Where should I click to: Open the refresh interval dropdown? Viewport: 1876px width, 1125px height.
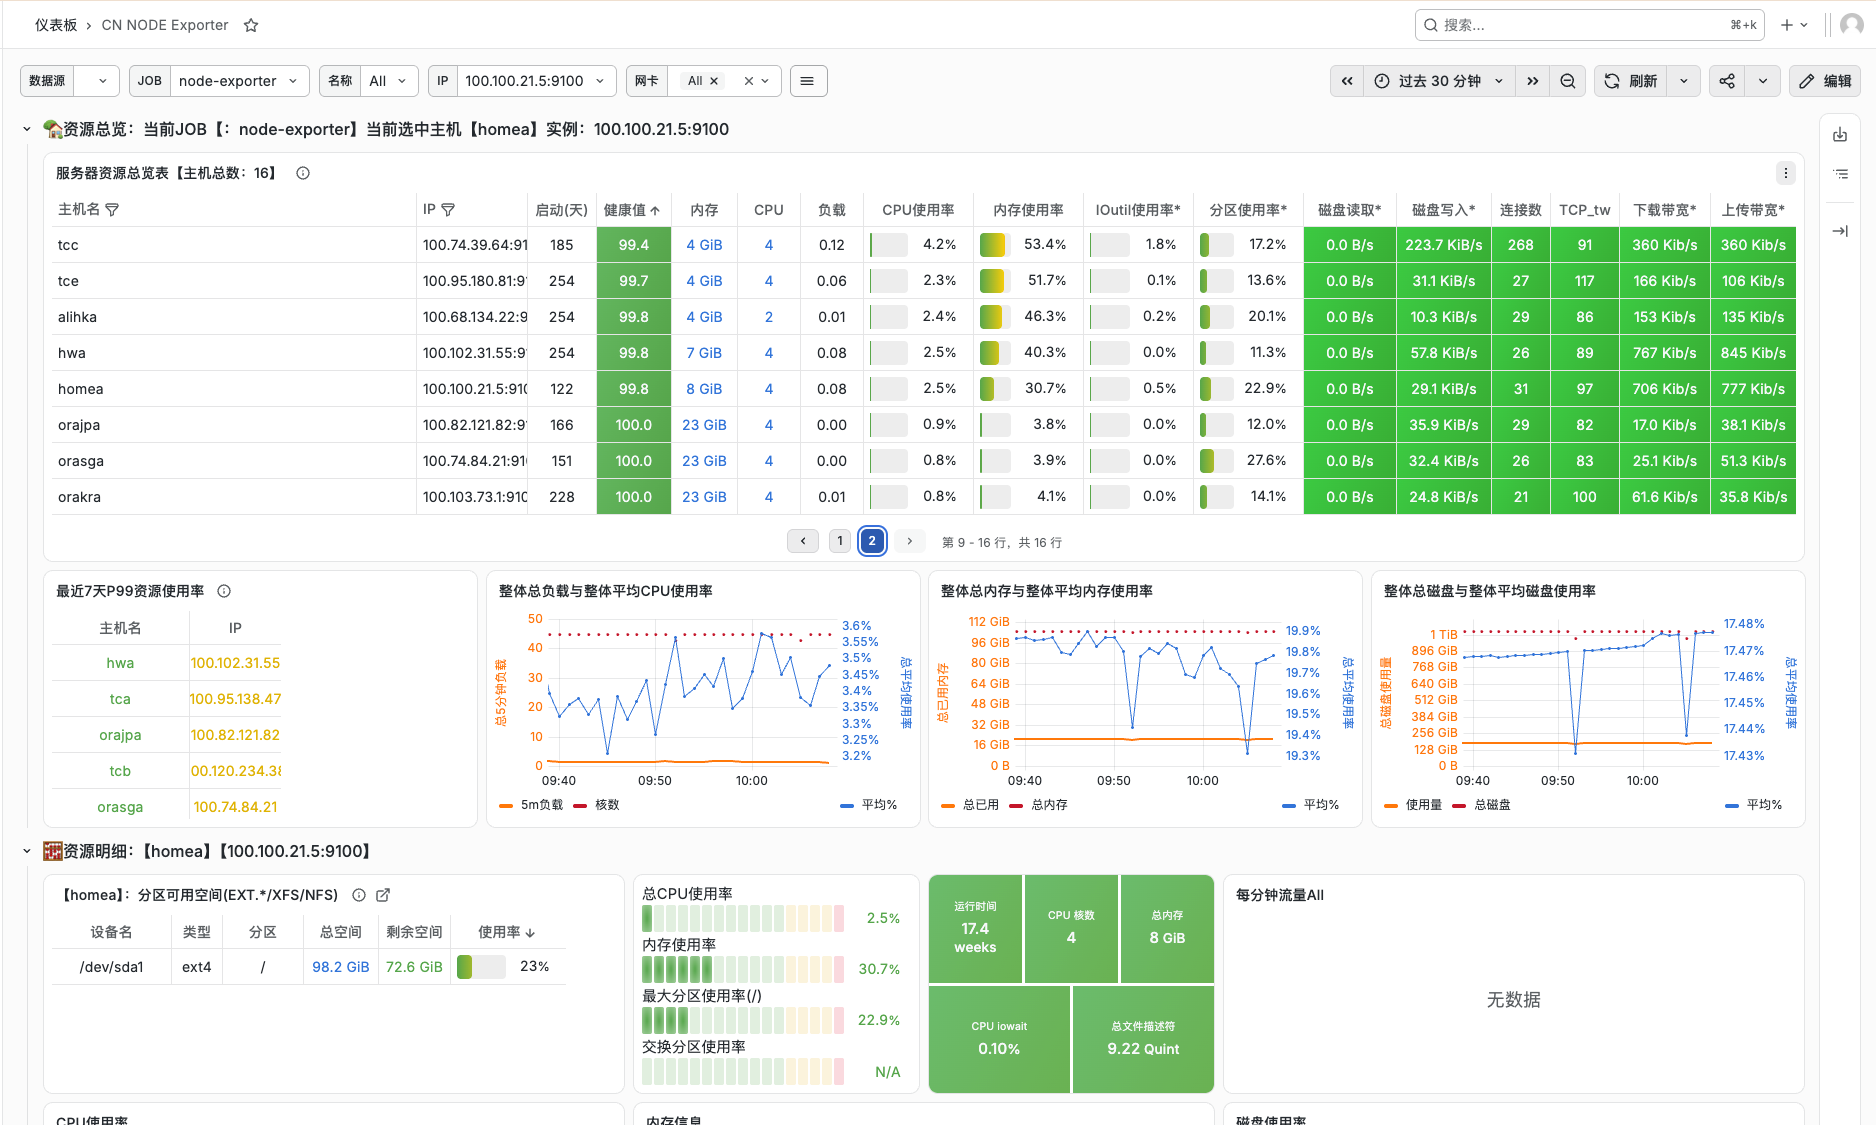click(1684, 81)
